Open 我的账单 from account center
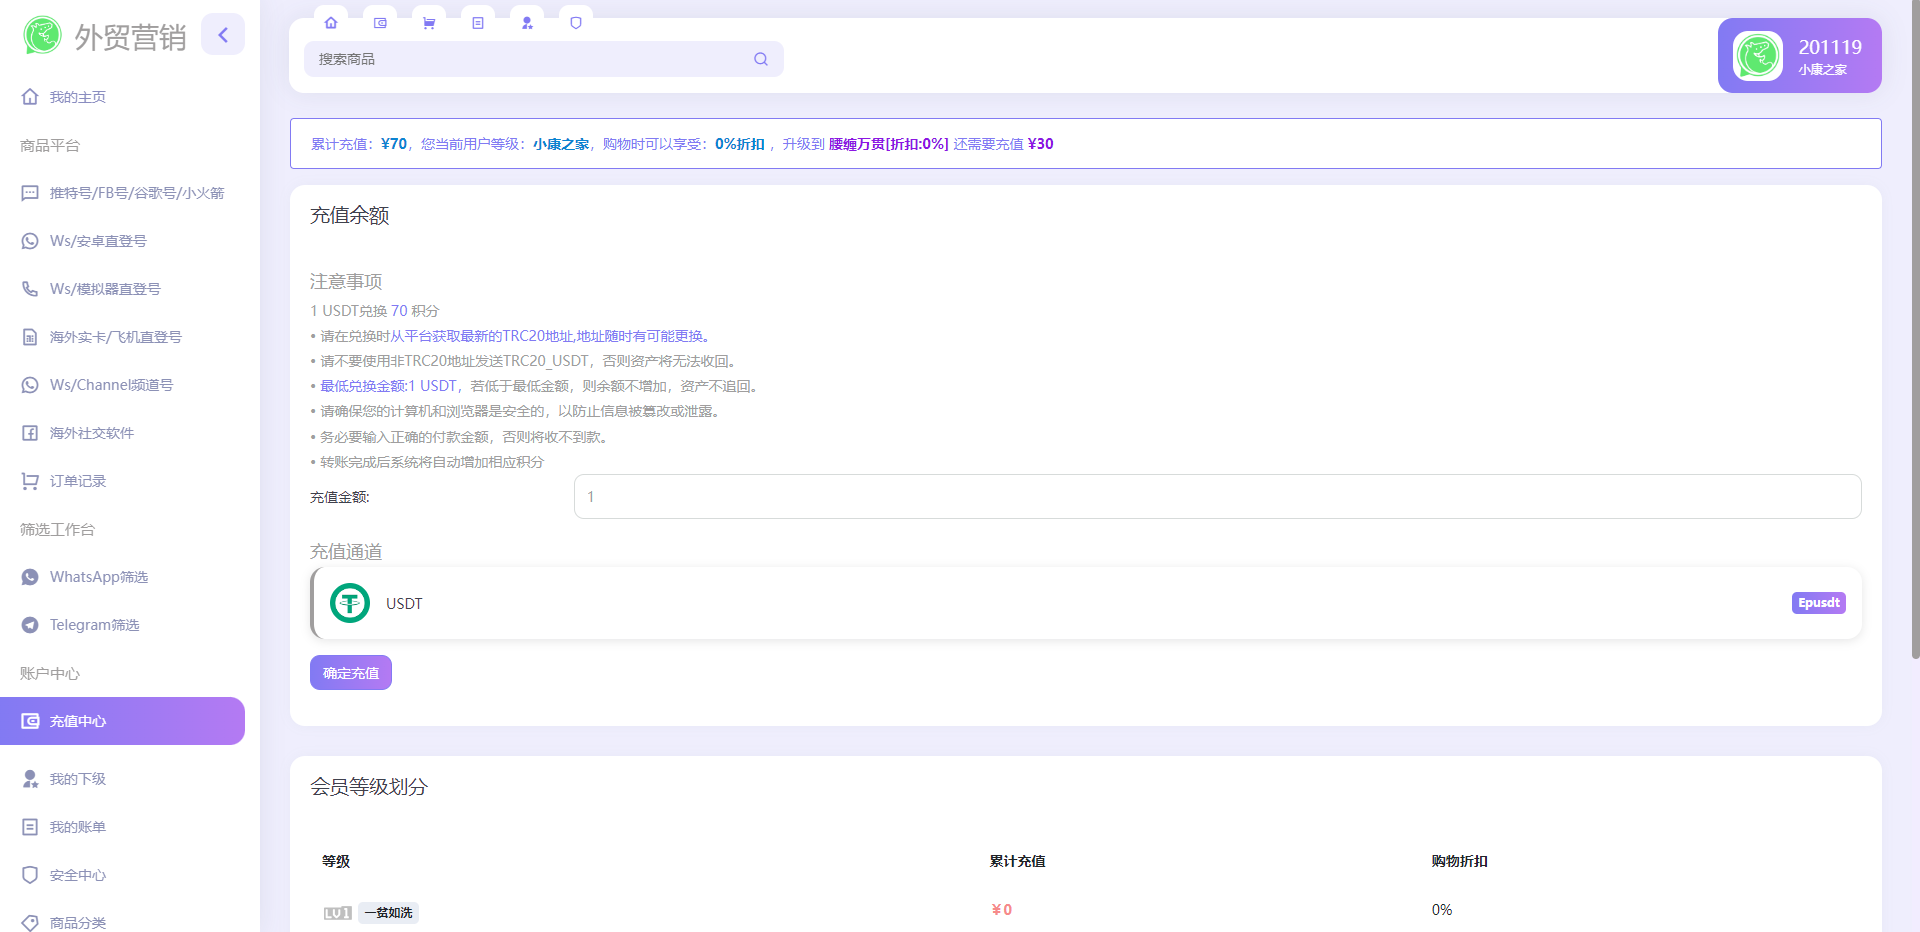The width and height of the screenshot is (1920, 932). 77,826
